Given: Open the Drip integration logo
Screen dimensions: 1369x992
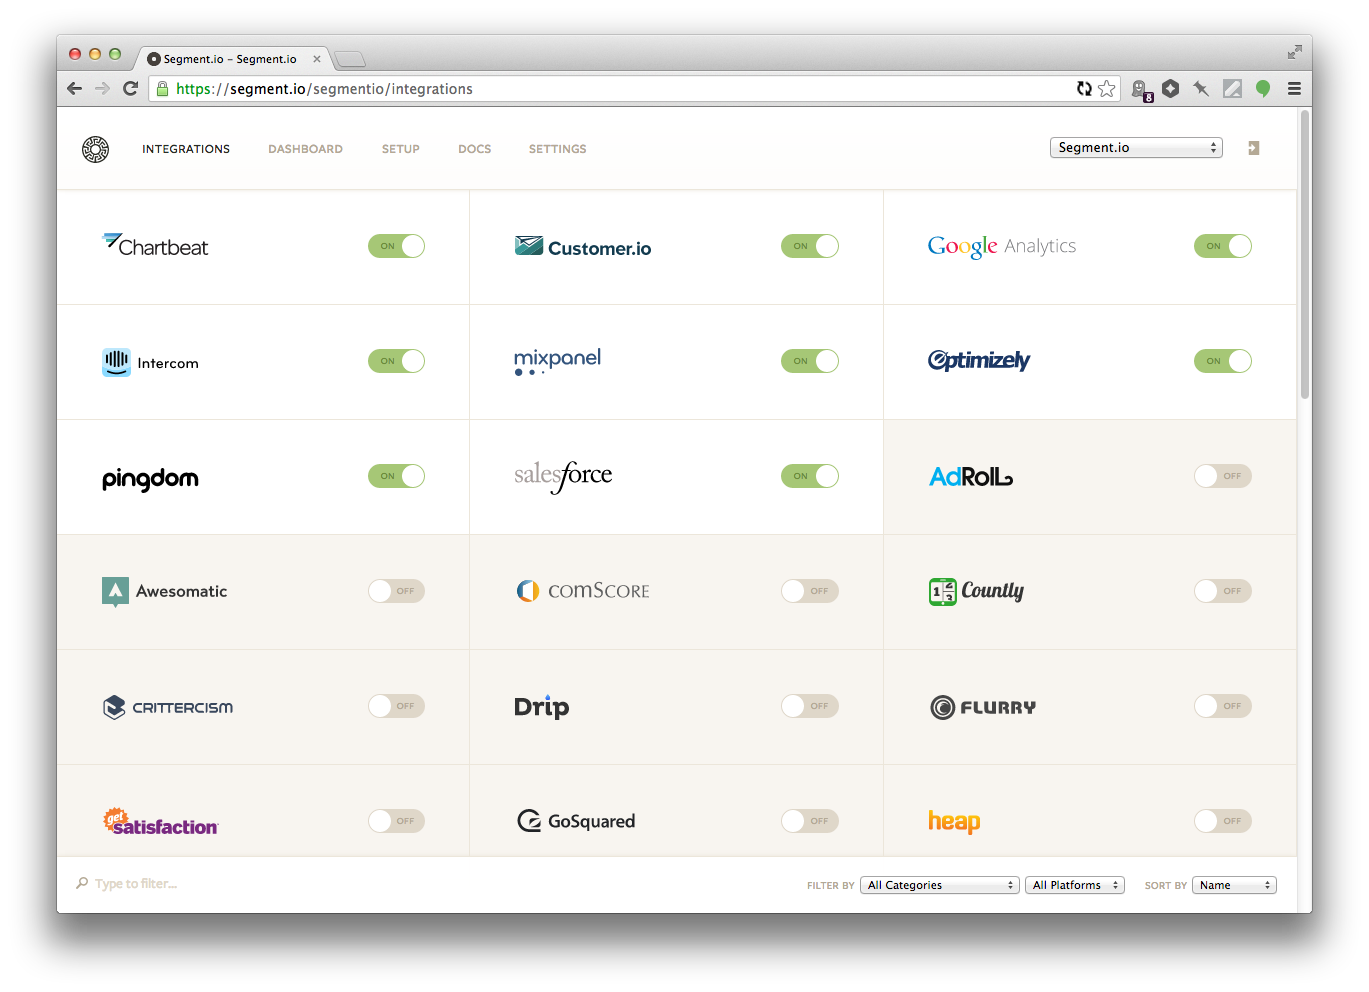Looking at the screenshot, I should 541,707.
